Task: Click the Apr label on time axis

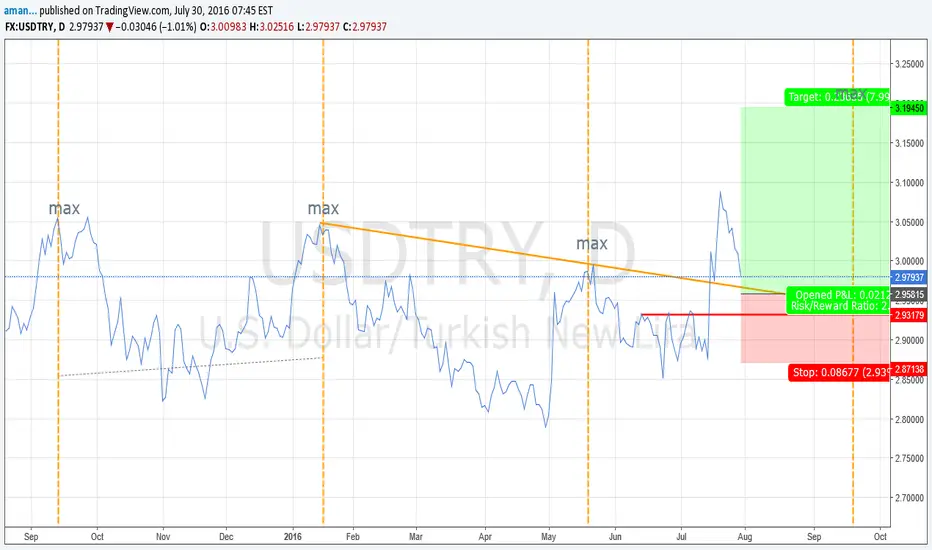Action: pyautogui.click(x=485, y=536)
